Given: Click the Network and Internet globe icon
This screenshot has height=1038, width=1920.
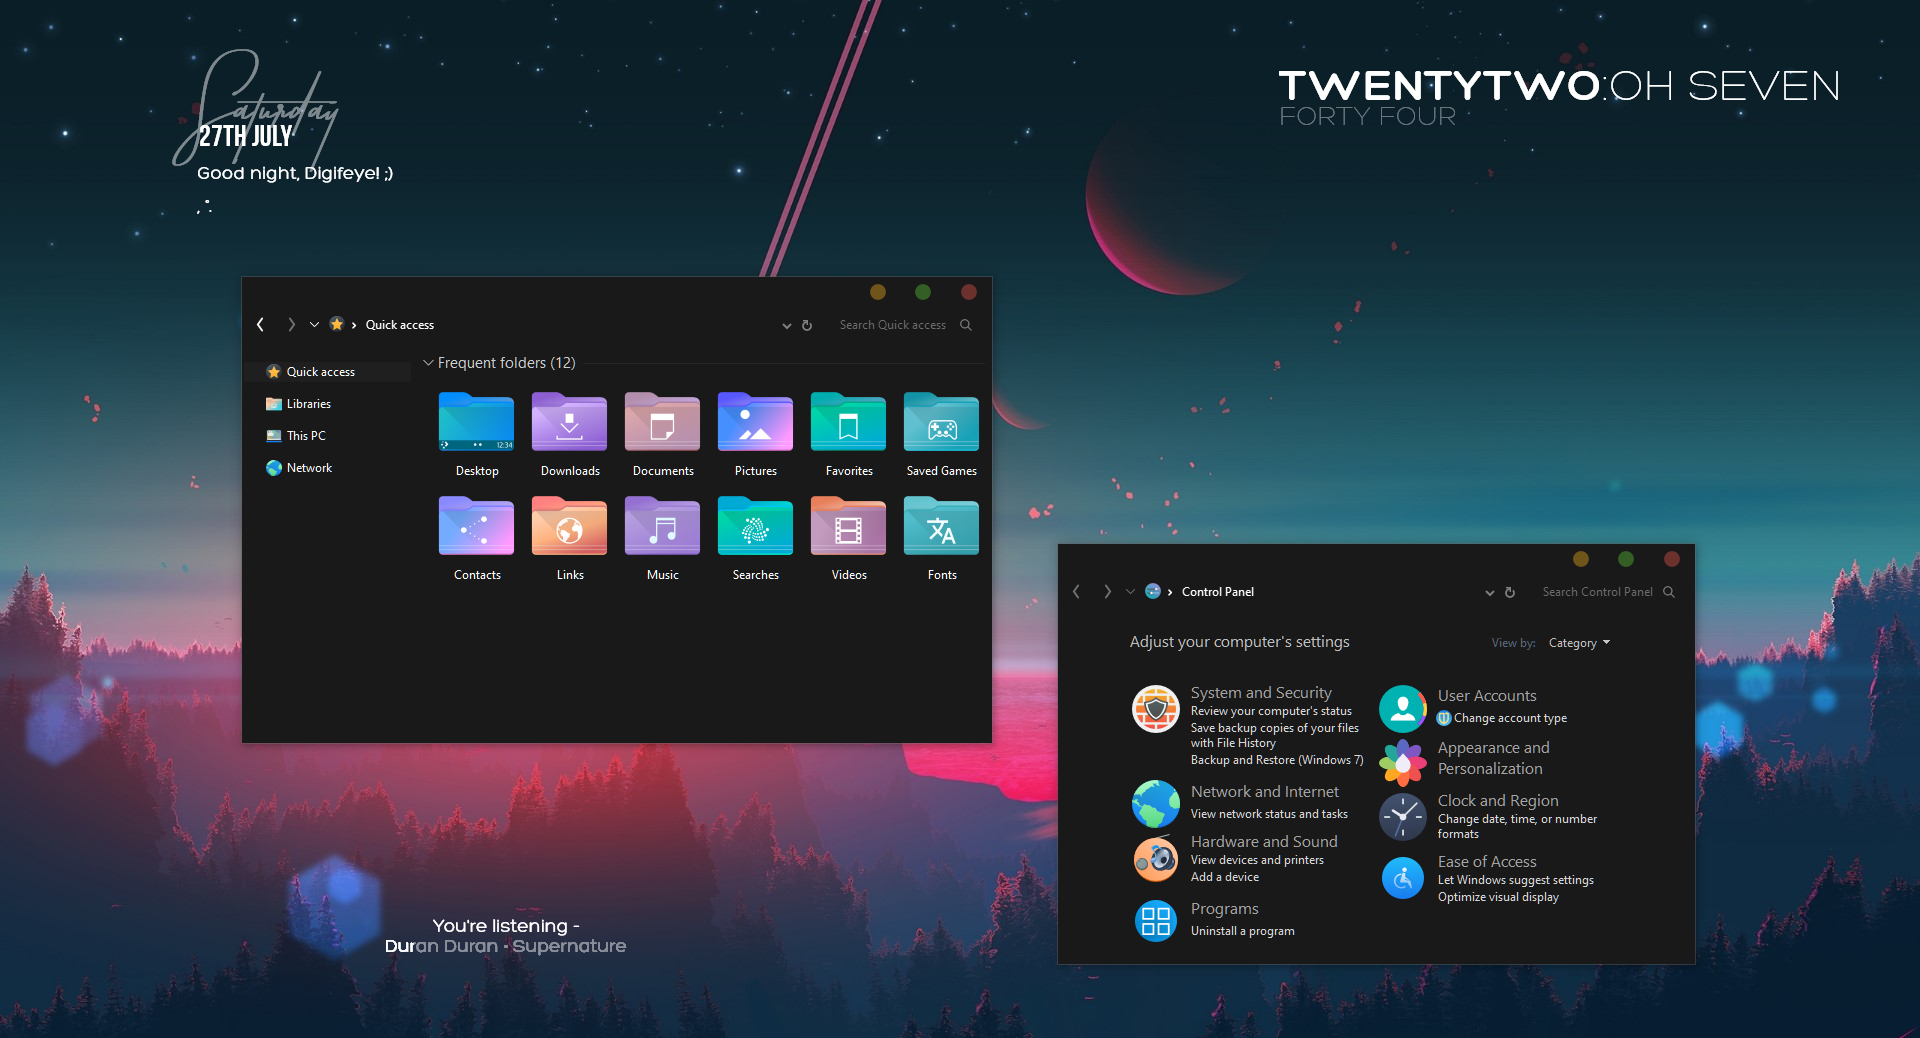Looking at the screenshot, I should pyautogui.click(x=1155, y=803).
